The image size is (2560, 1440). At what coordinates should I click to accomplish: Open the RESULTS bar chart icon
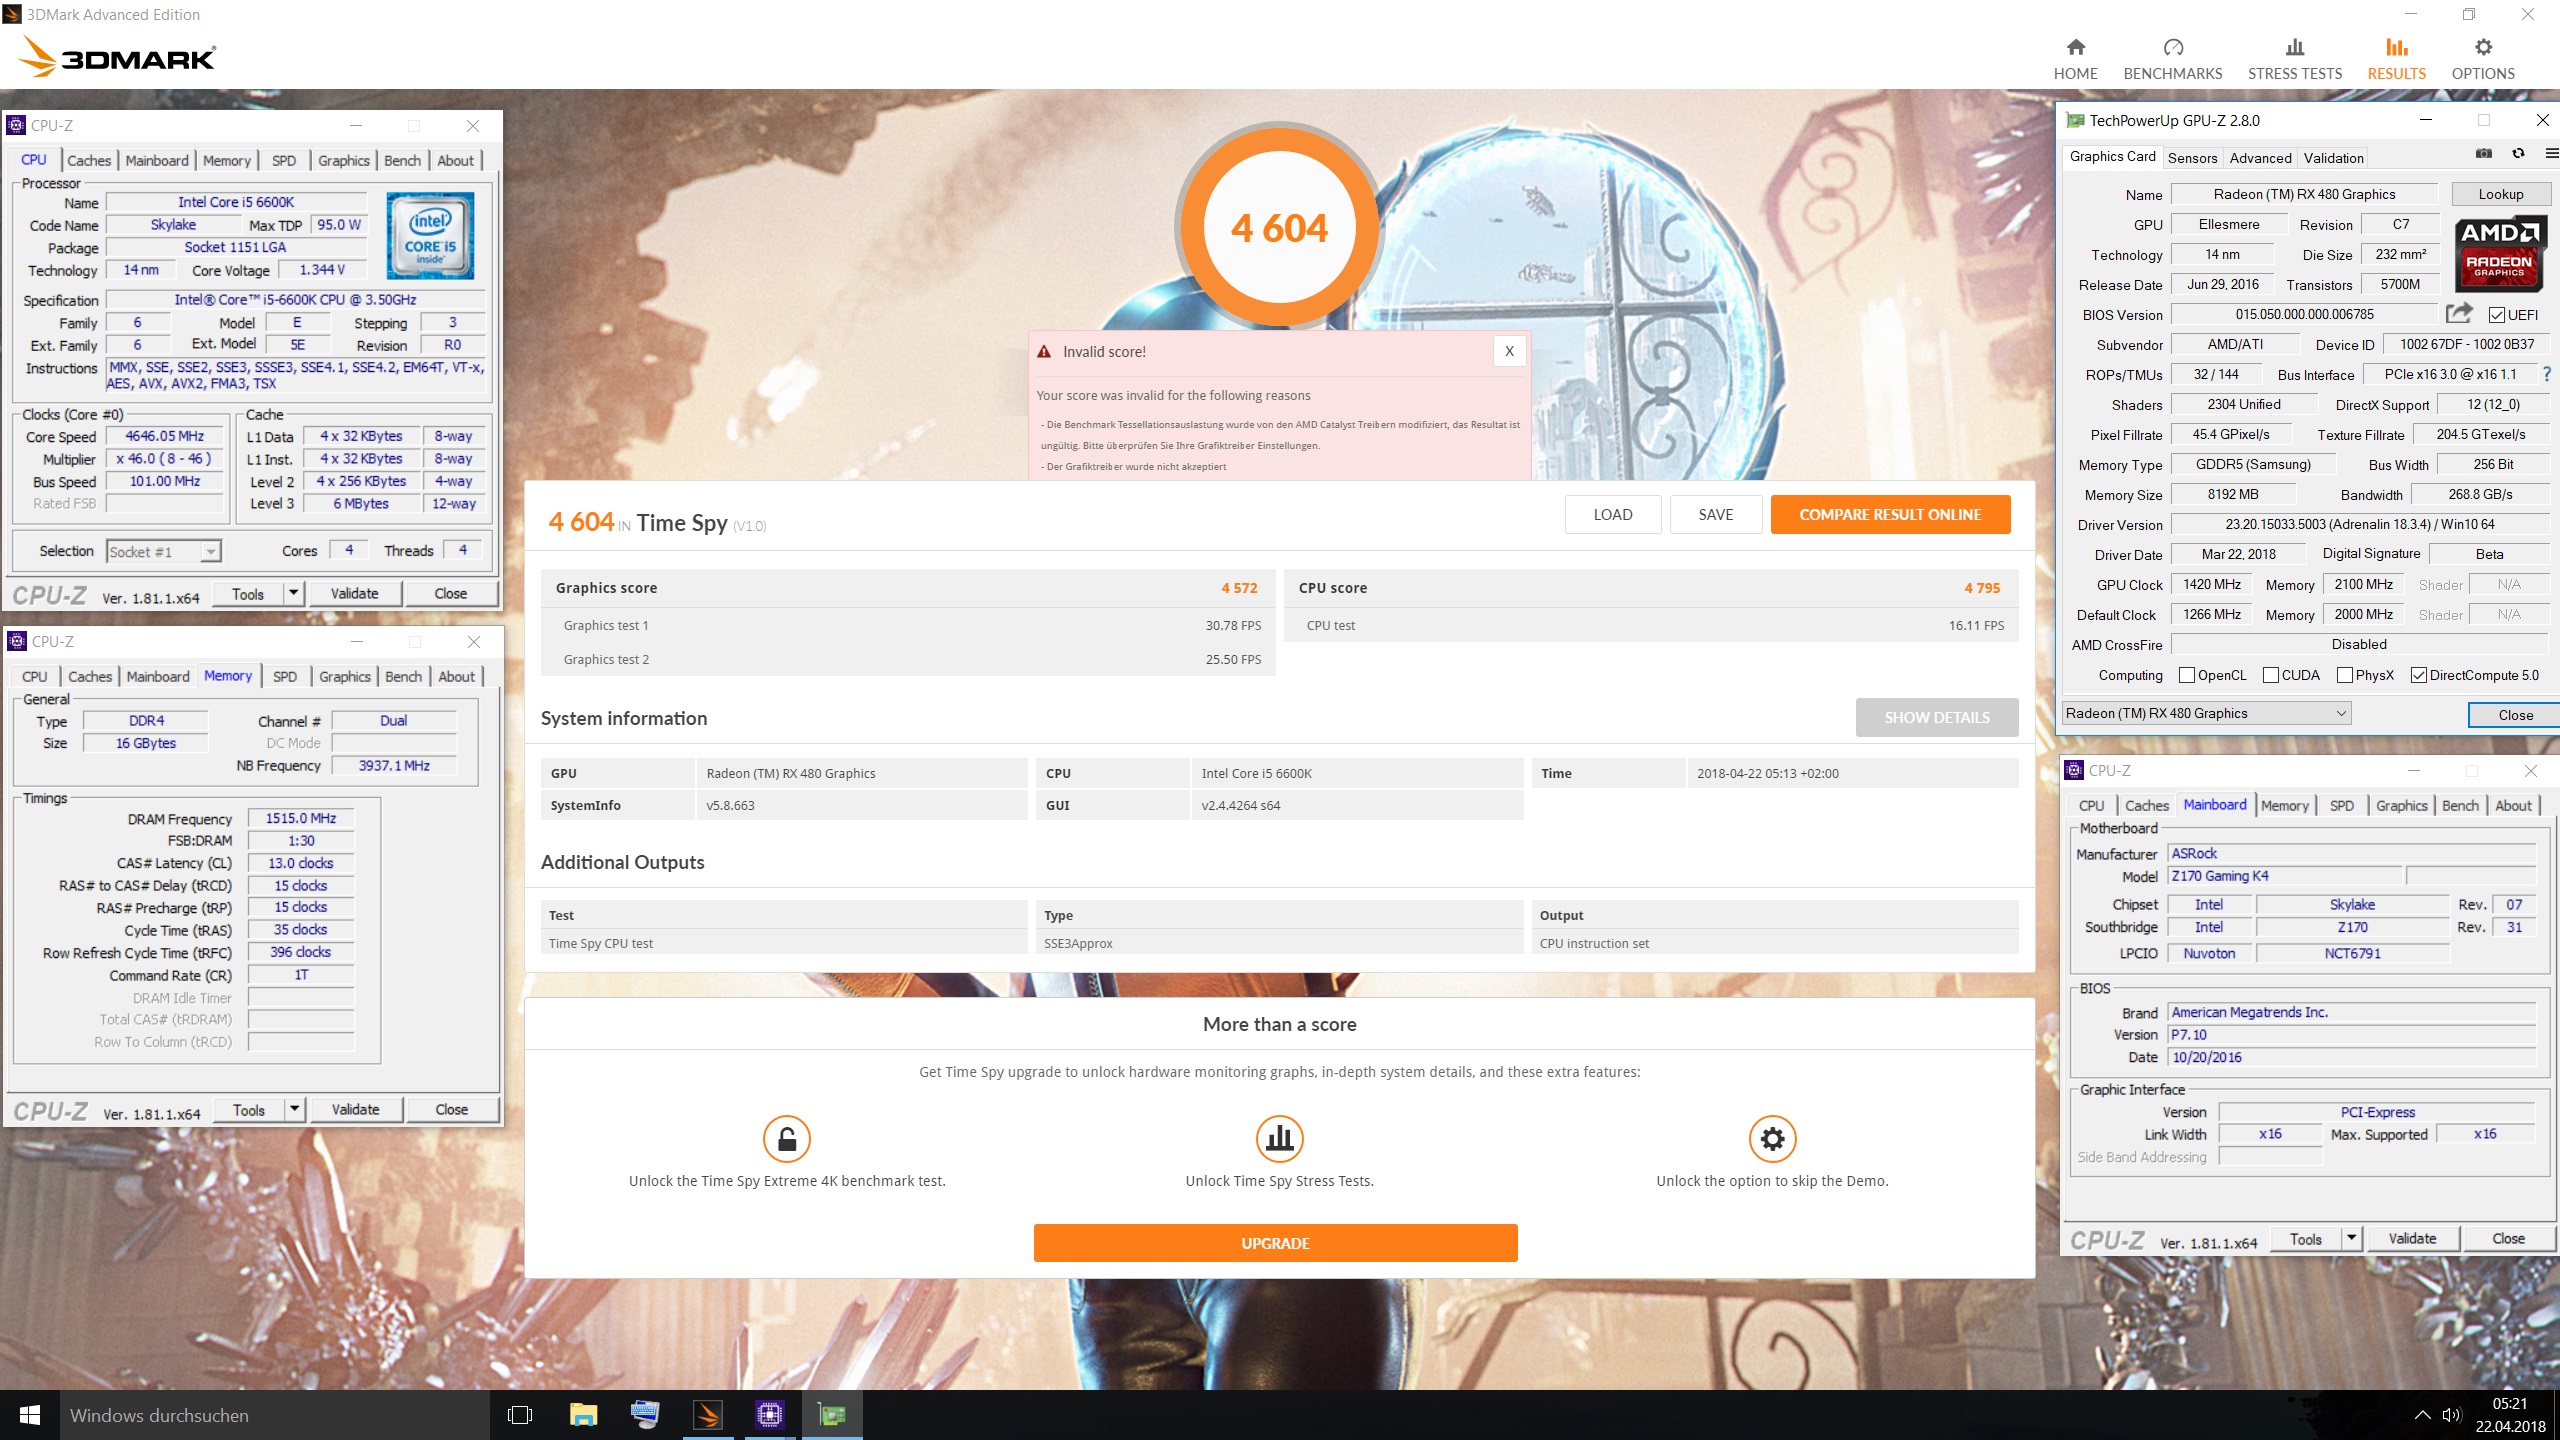pos(2396,47)
